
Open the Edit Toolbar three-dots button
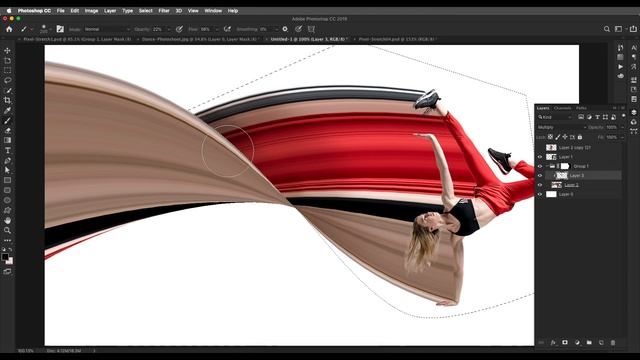coord(7,240)
